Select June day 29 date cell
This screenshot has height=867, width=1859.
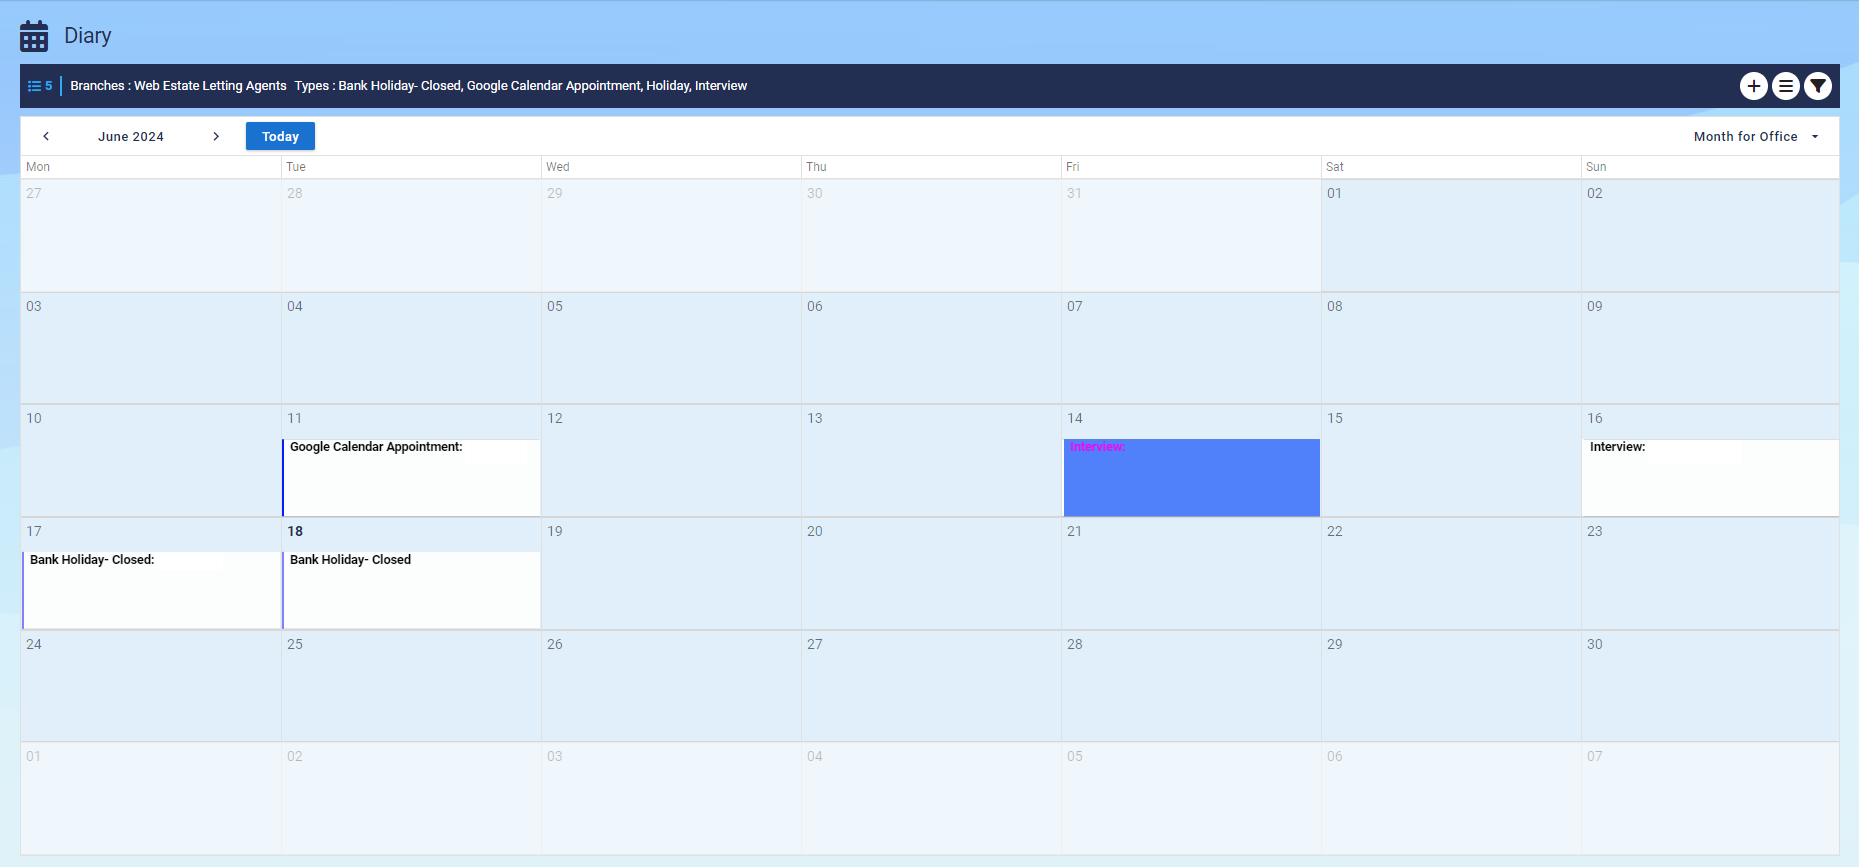pyautogui.click(x=1451, y=686)
